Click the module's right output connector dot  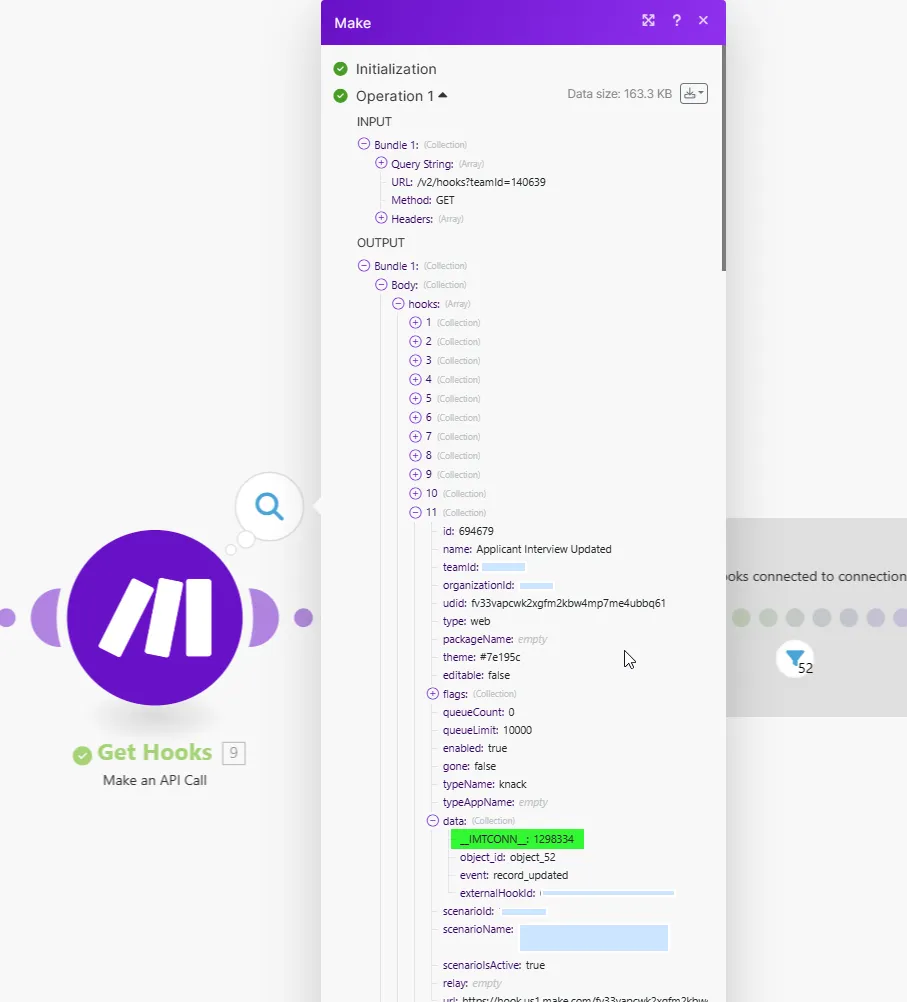click(304, 617)
